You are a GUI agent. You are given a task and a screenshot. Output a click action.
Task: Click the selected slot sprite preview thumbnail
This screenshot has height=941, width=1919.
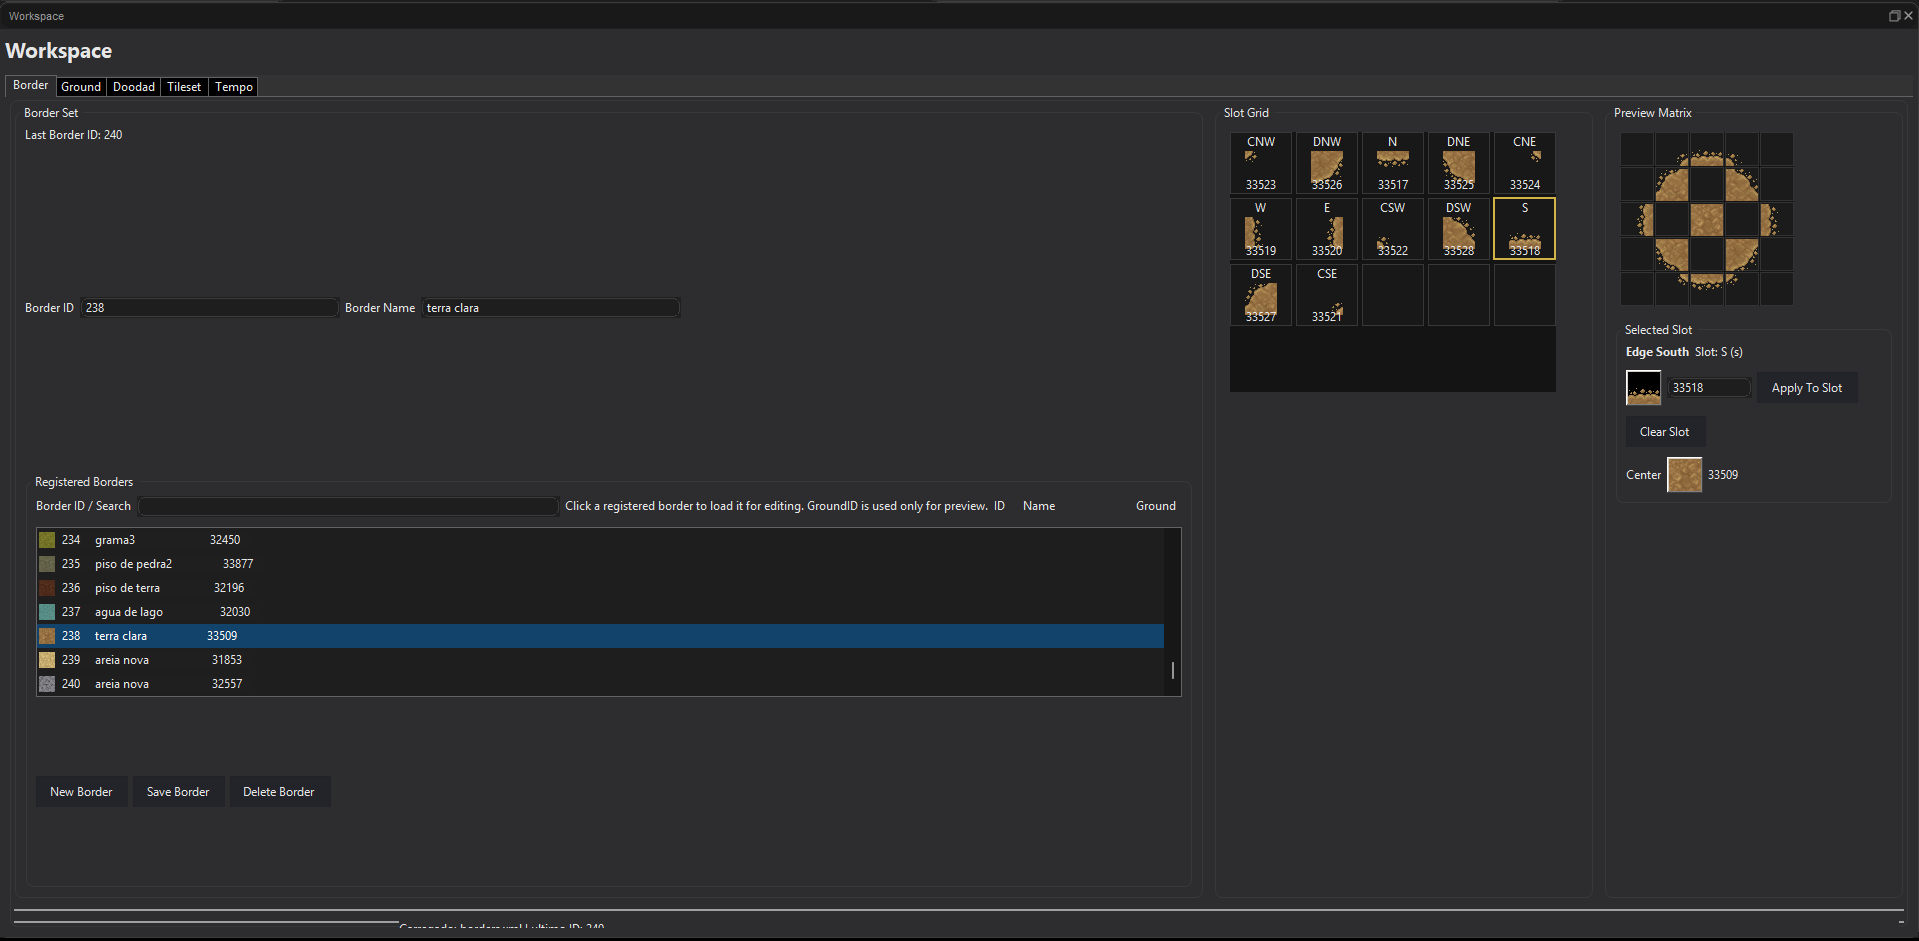click(1643, 388)
